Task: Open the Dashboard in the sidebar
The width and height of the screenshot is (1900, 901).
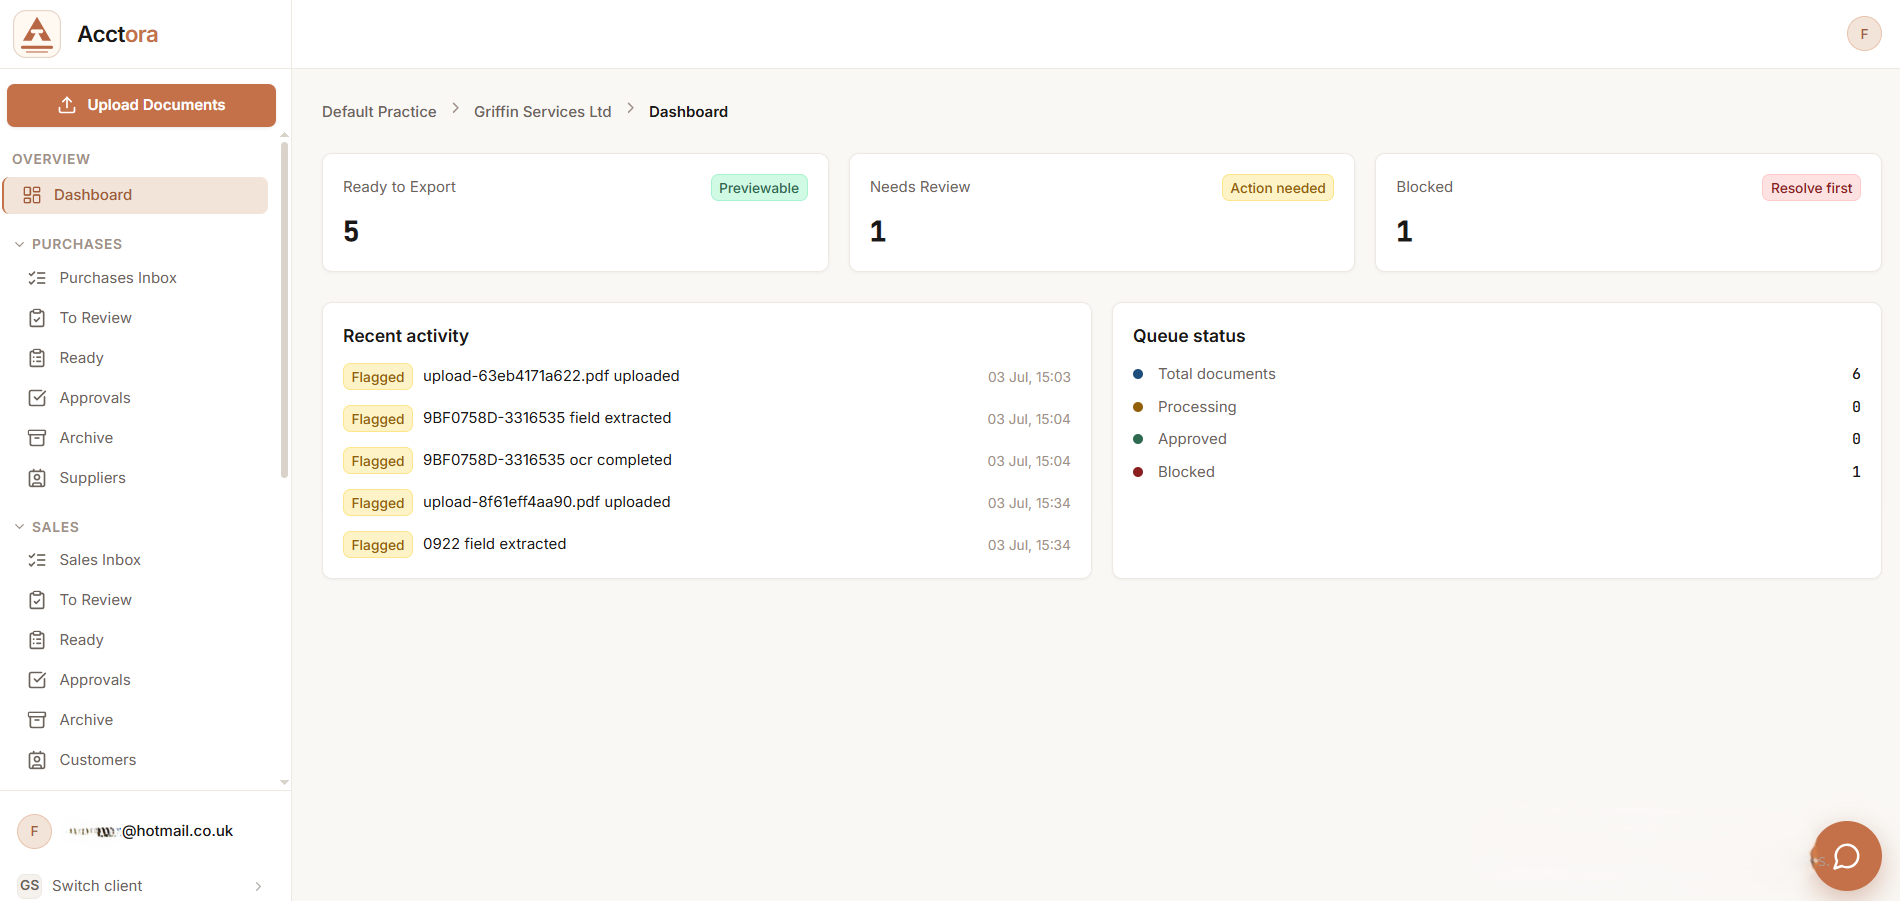Action: [135, 195]
